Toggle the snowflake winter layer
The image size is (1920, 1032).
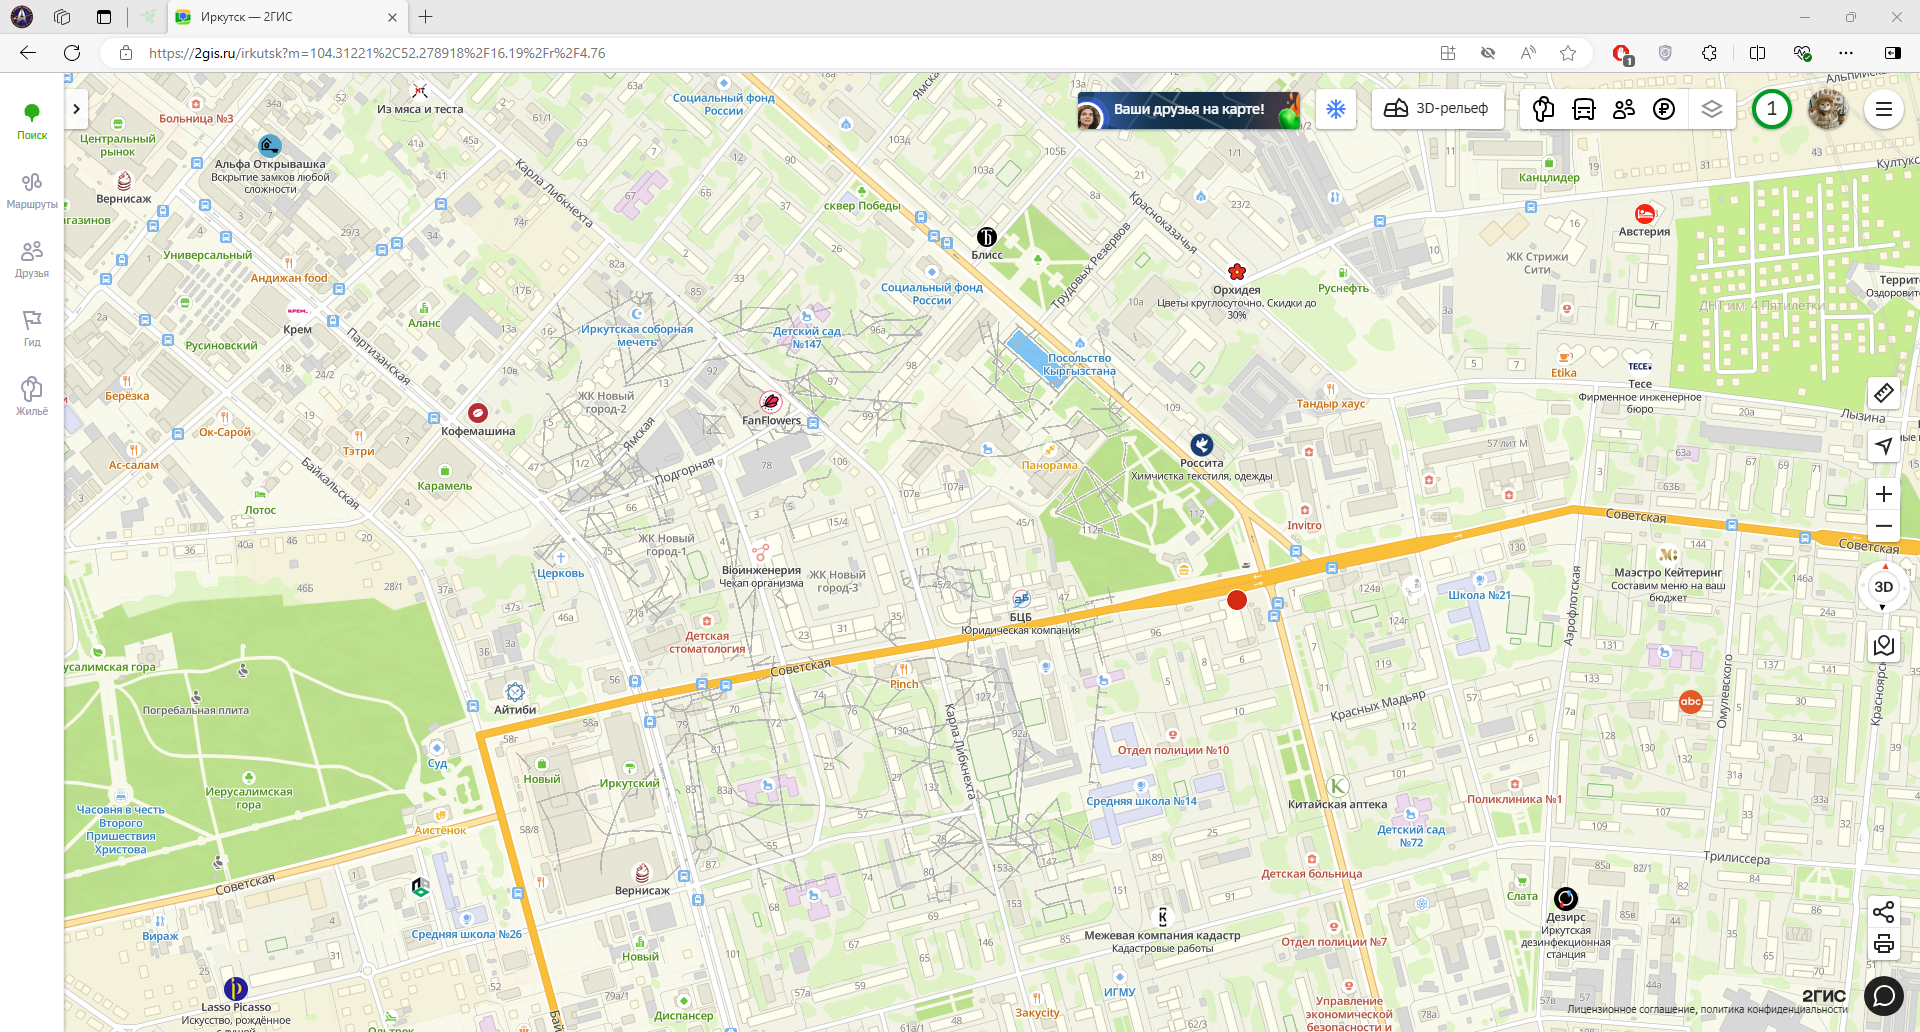click(1336, 109)
